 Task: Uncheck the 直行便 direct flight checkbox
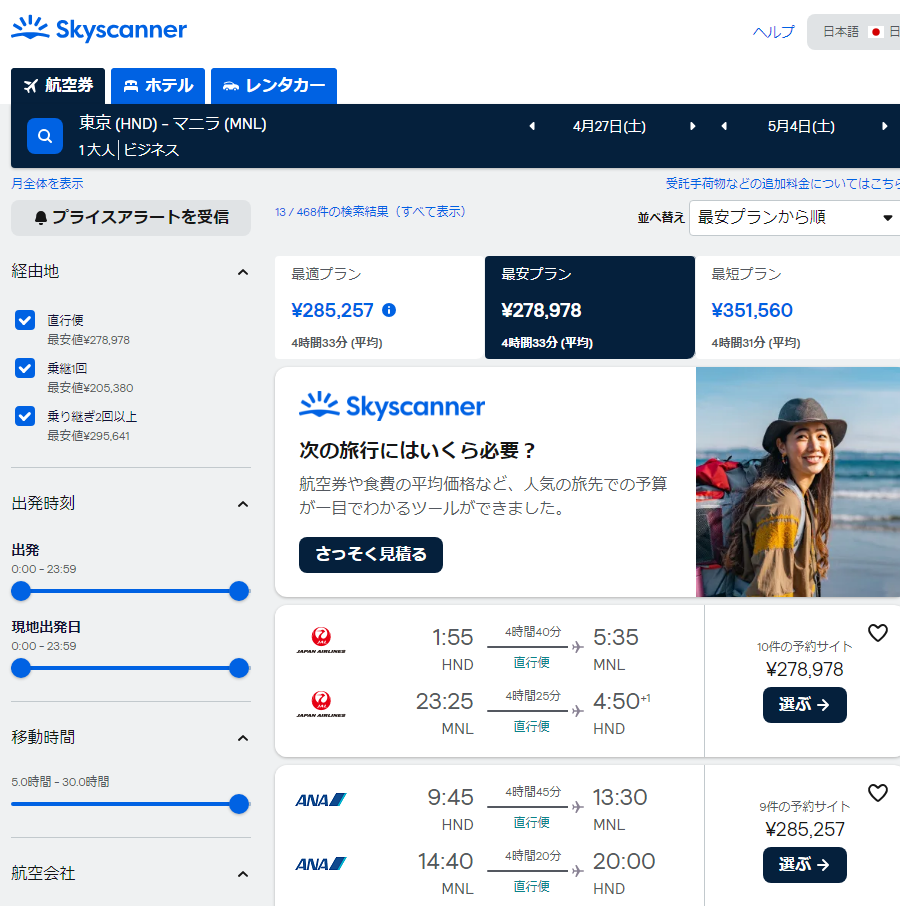tap(25, 320)
